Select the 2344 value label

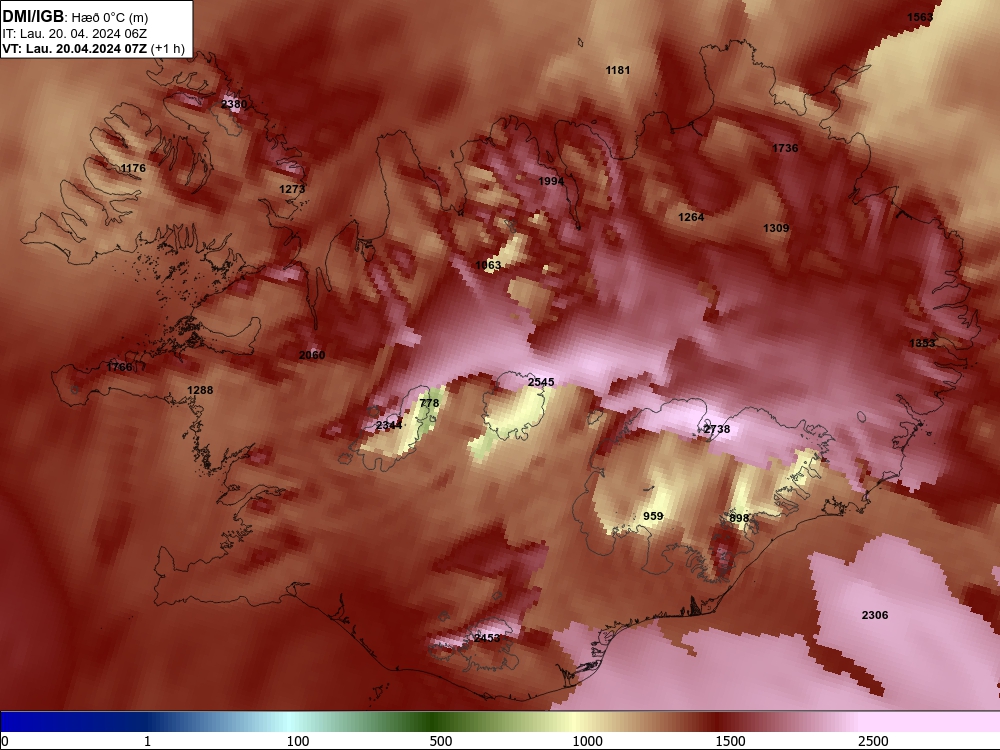[x=389, y=425]
